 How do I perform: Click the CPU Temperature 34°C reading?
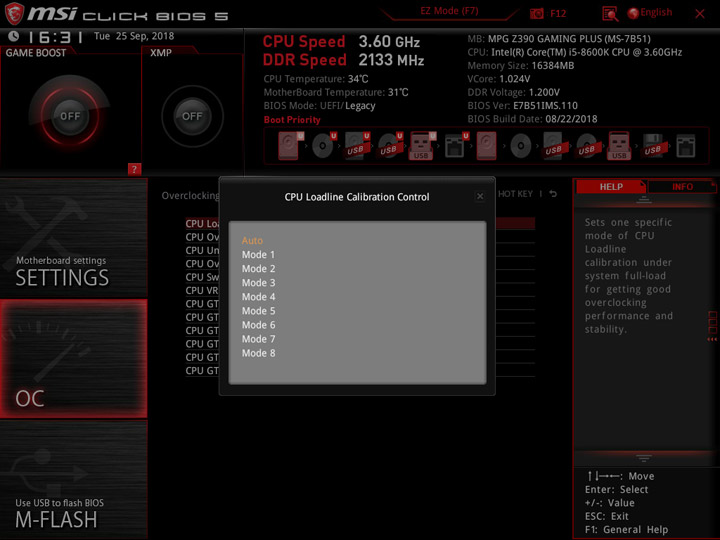pyautogui.click(x=316, y=79)
